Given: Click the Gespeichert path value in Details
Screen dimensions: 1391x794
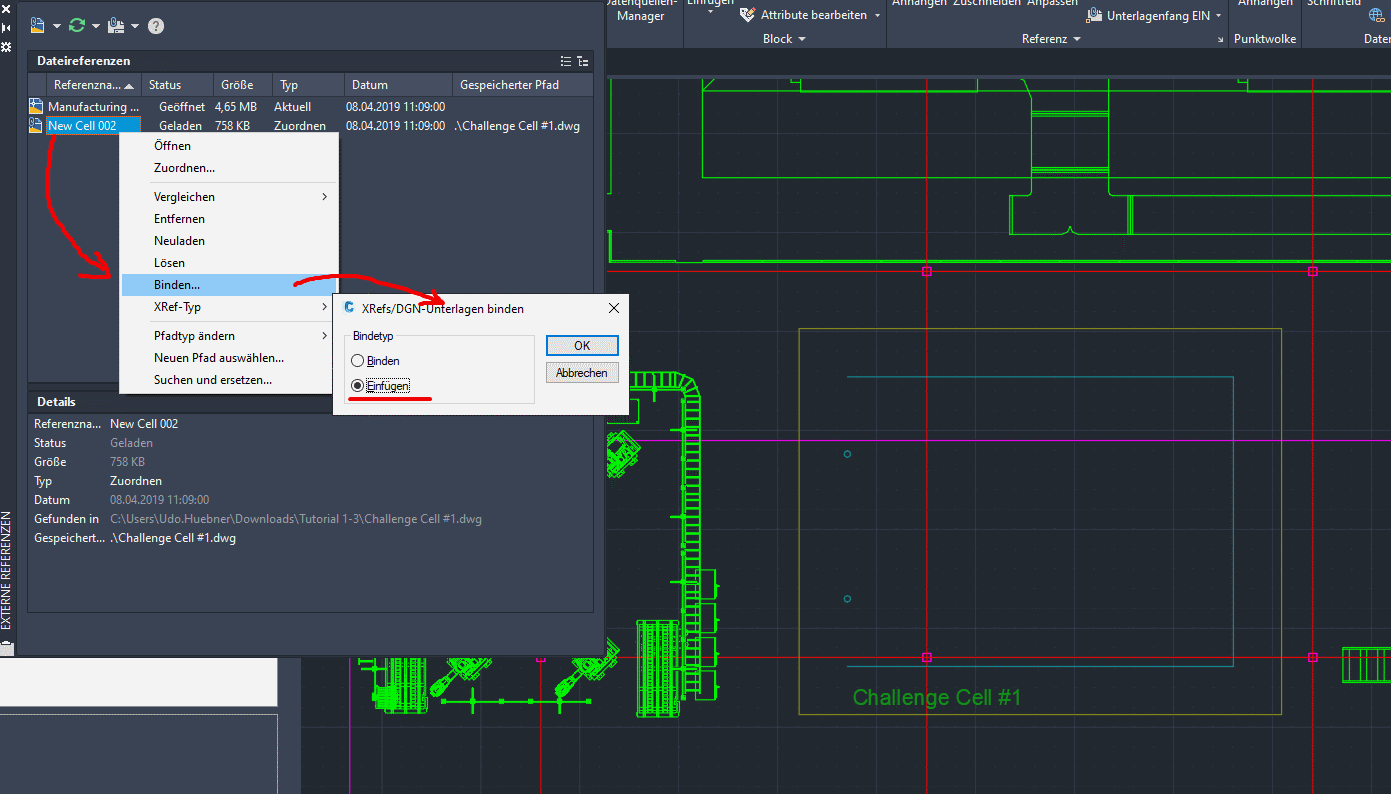Looking at the screenshot, I should [173, 538].
